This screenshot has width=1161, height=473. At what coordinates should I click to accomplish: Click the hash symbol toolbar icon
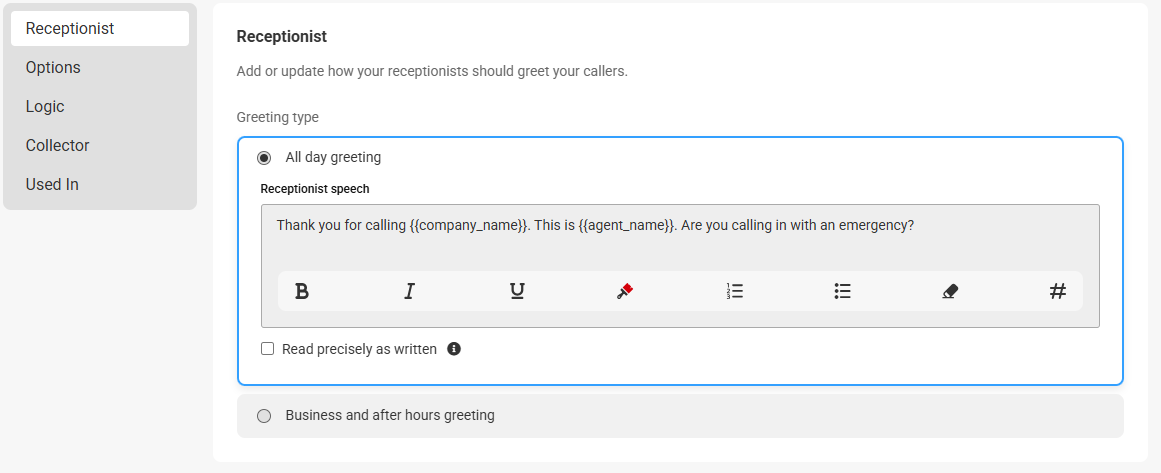point(1058,292)
